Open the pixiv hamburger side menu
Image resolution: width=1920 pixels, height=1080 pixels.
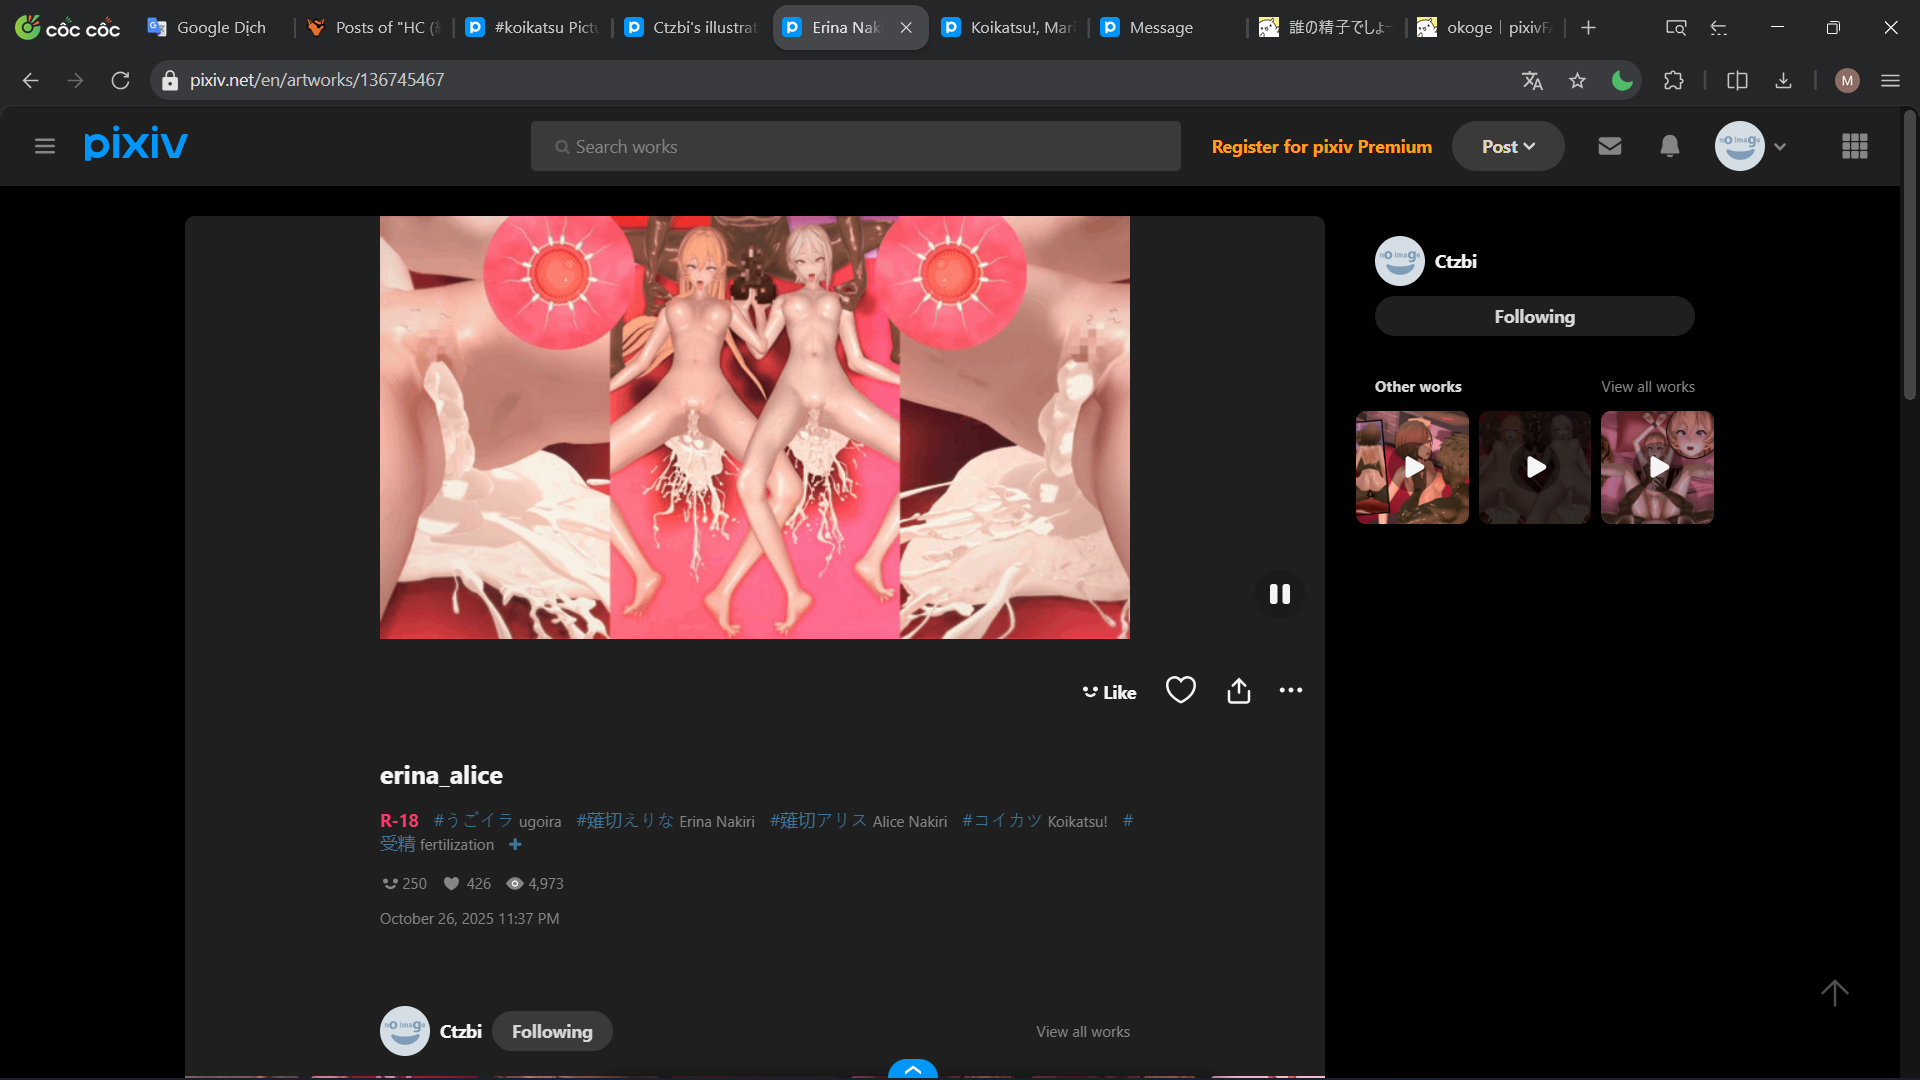pyautogui.click(x=44, y=147)
